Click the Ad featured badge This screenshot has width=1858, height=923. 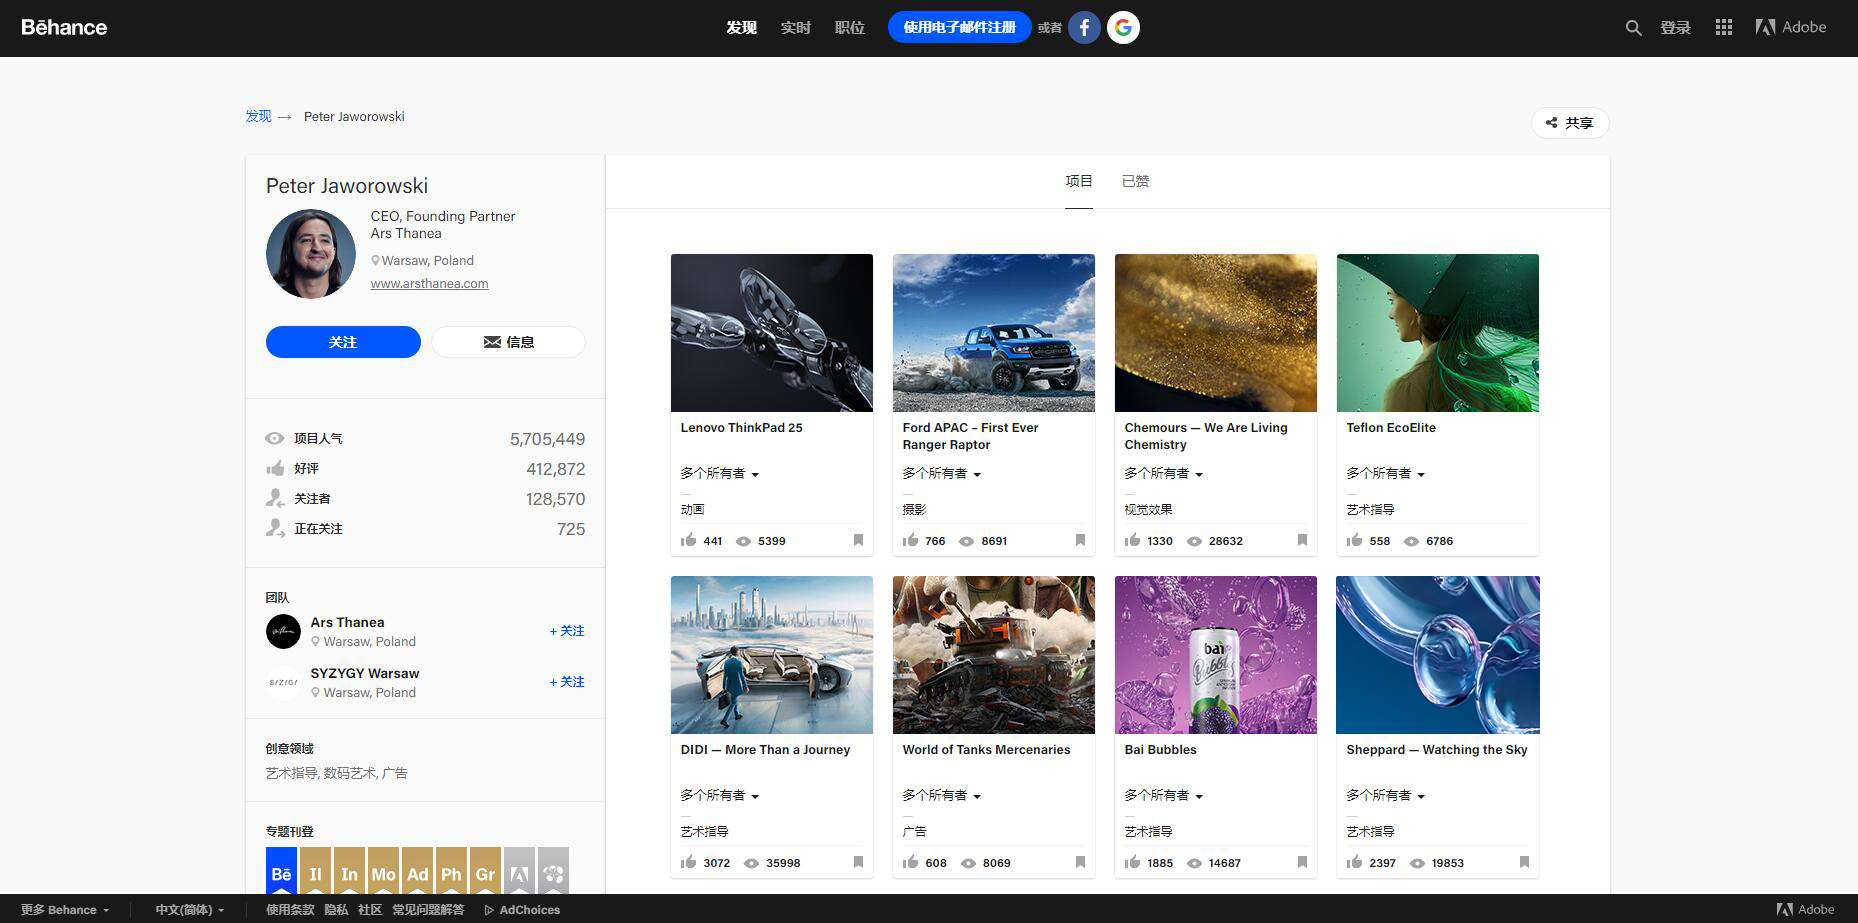(x=417, y=871)
